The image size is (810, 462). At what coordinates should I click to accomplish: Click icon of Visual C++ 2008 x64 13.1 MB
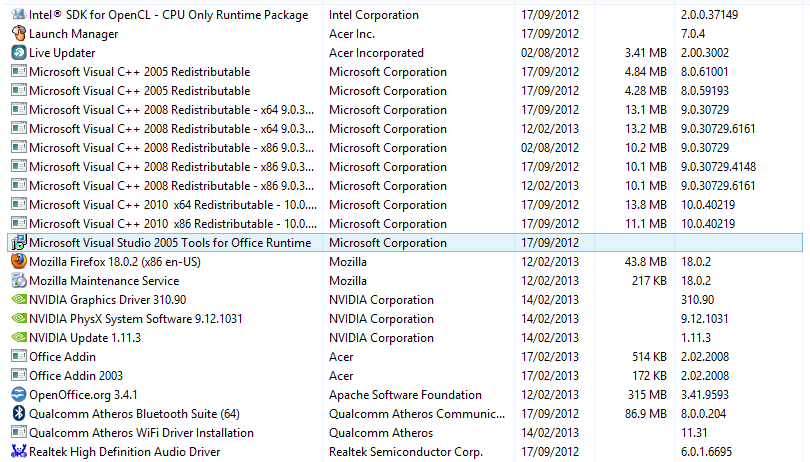(19, 110)
